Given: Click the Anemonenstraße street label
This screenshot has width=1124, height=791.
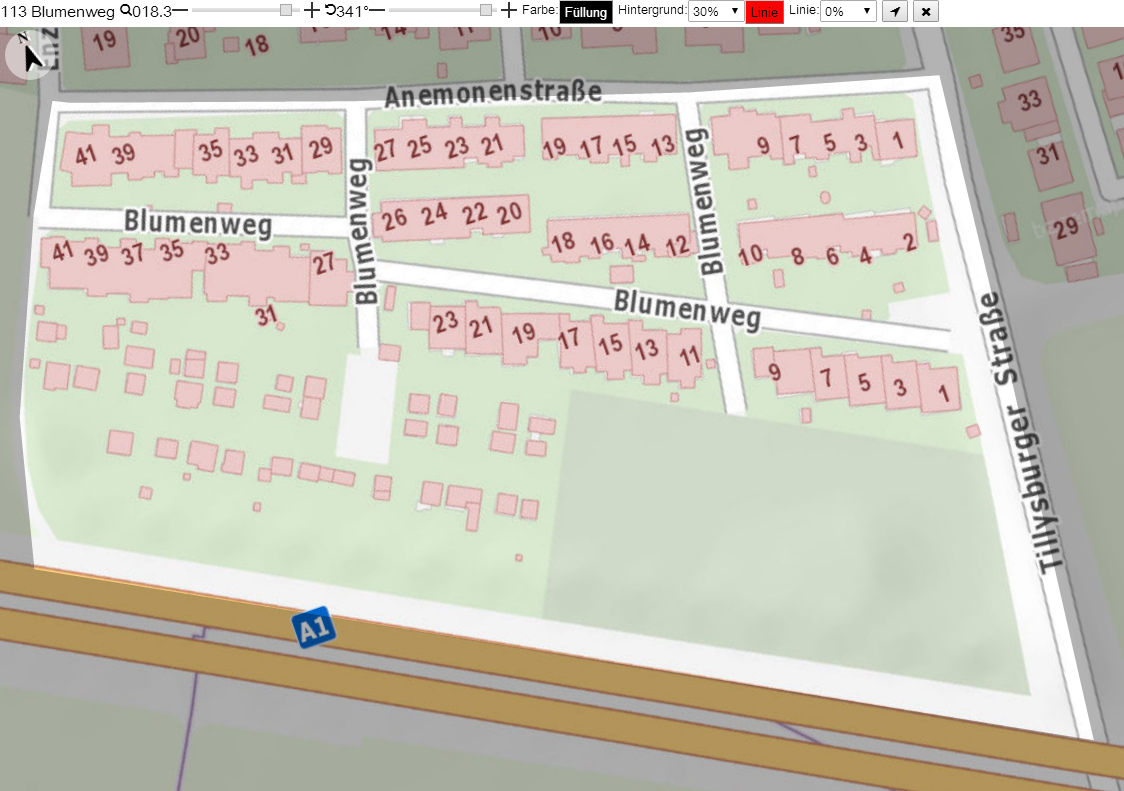Looking at the screenshot, I should (x=492, y=94).
